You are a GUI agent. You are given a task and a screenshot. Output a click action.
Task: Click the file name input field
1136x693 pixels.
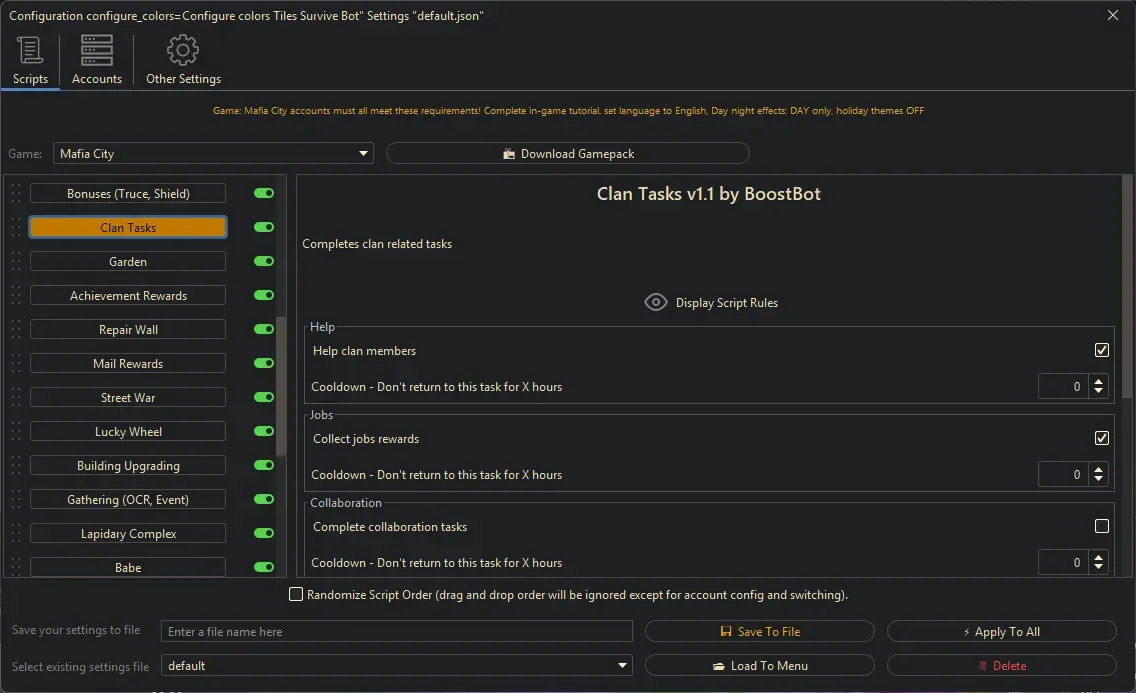point(396,631)
